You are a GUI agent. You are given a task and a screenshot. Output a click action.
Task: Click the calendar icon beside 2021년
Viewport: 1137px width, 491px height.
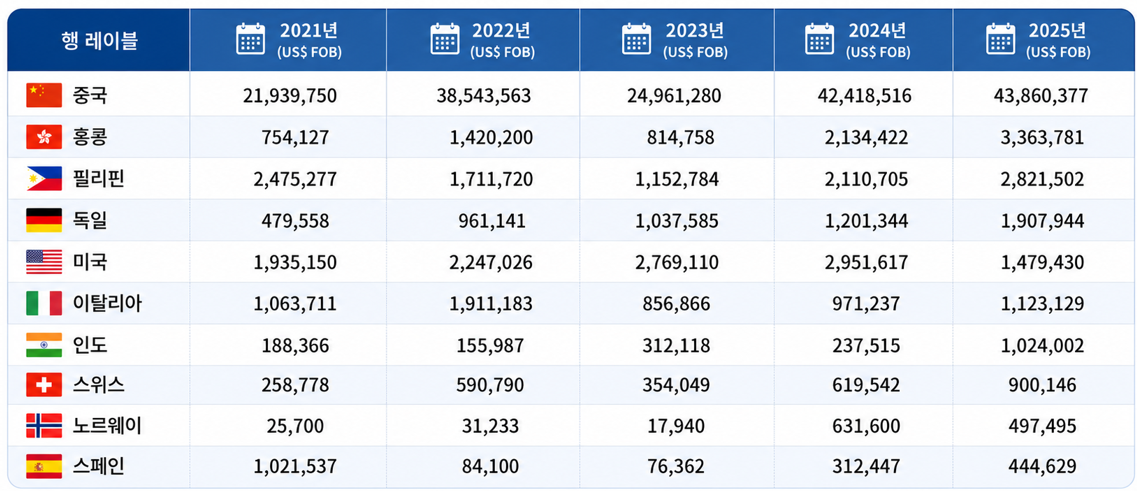click(251, 39)
